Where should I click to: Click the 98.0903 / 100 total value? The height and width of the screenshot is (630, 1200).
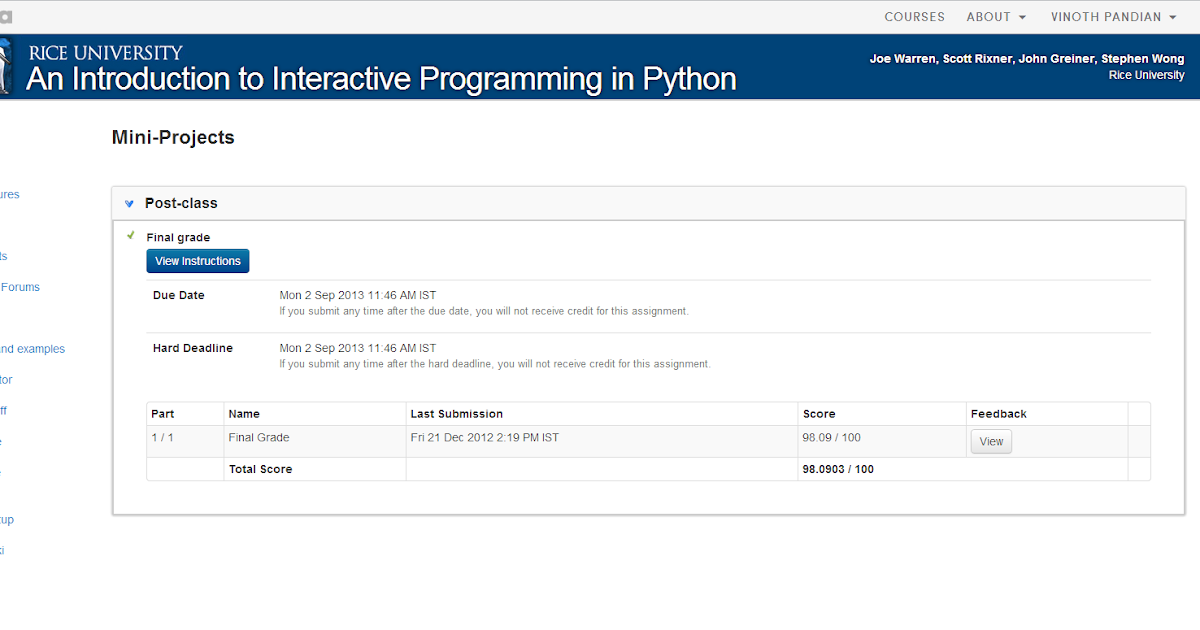(x=838, y=469)
